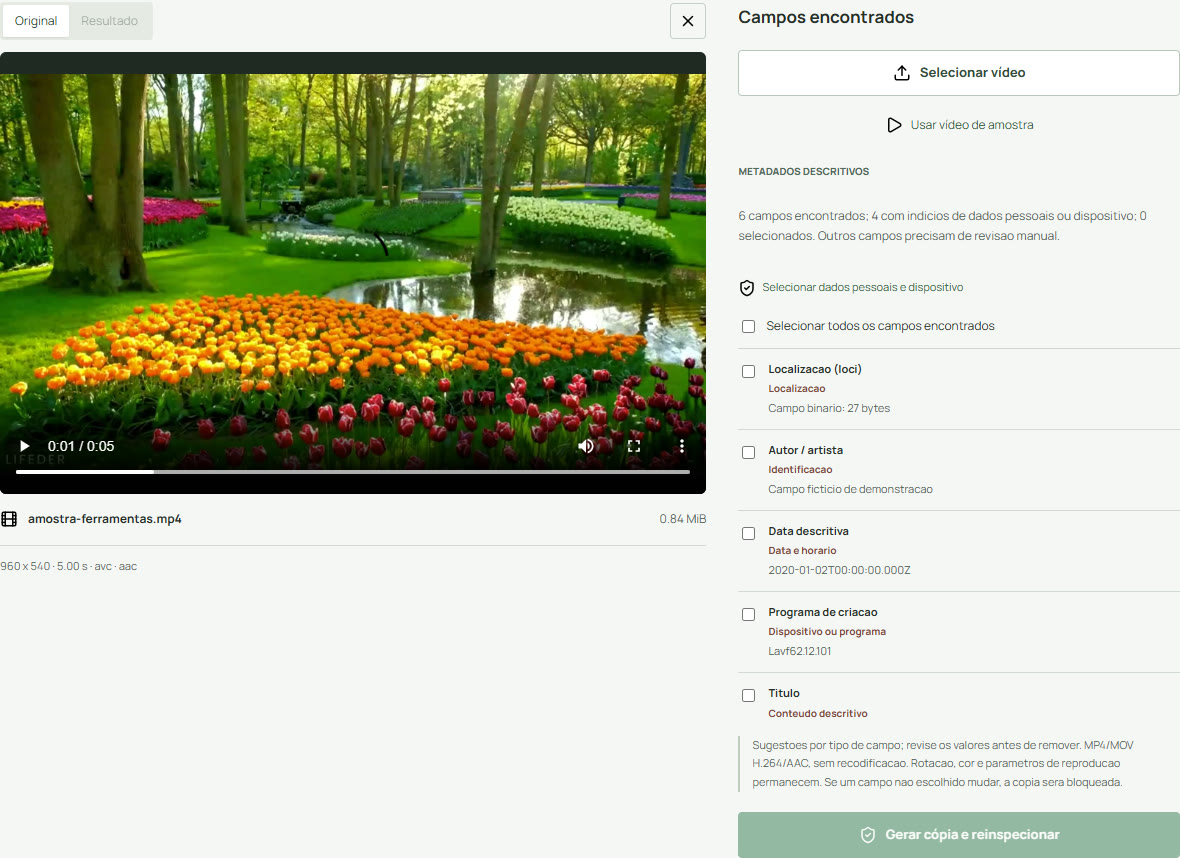This screenshot has width=1180, height=858.
Task: Check the Programa de criacao field
Action: (748, 615)
